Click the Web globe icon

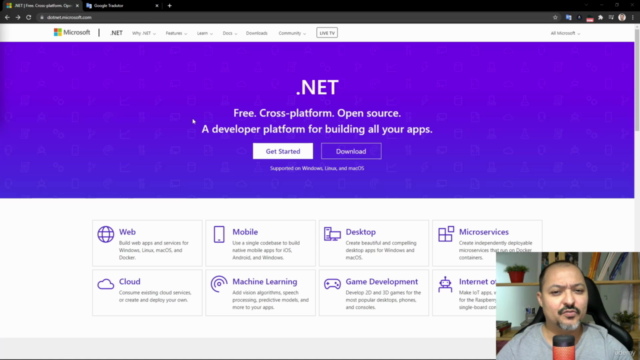[106, 234]
